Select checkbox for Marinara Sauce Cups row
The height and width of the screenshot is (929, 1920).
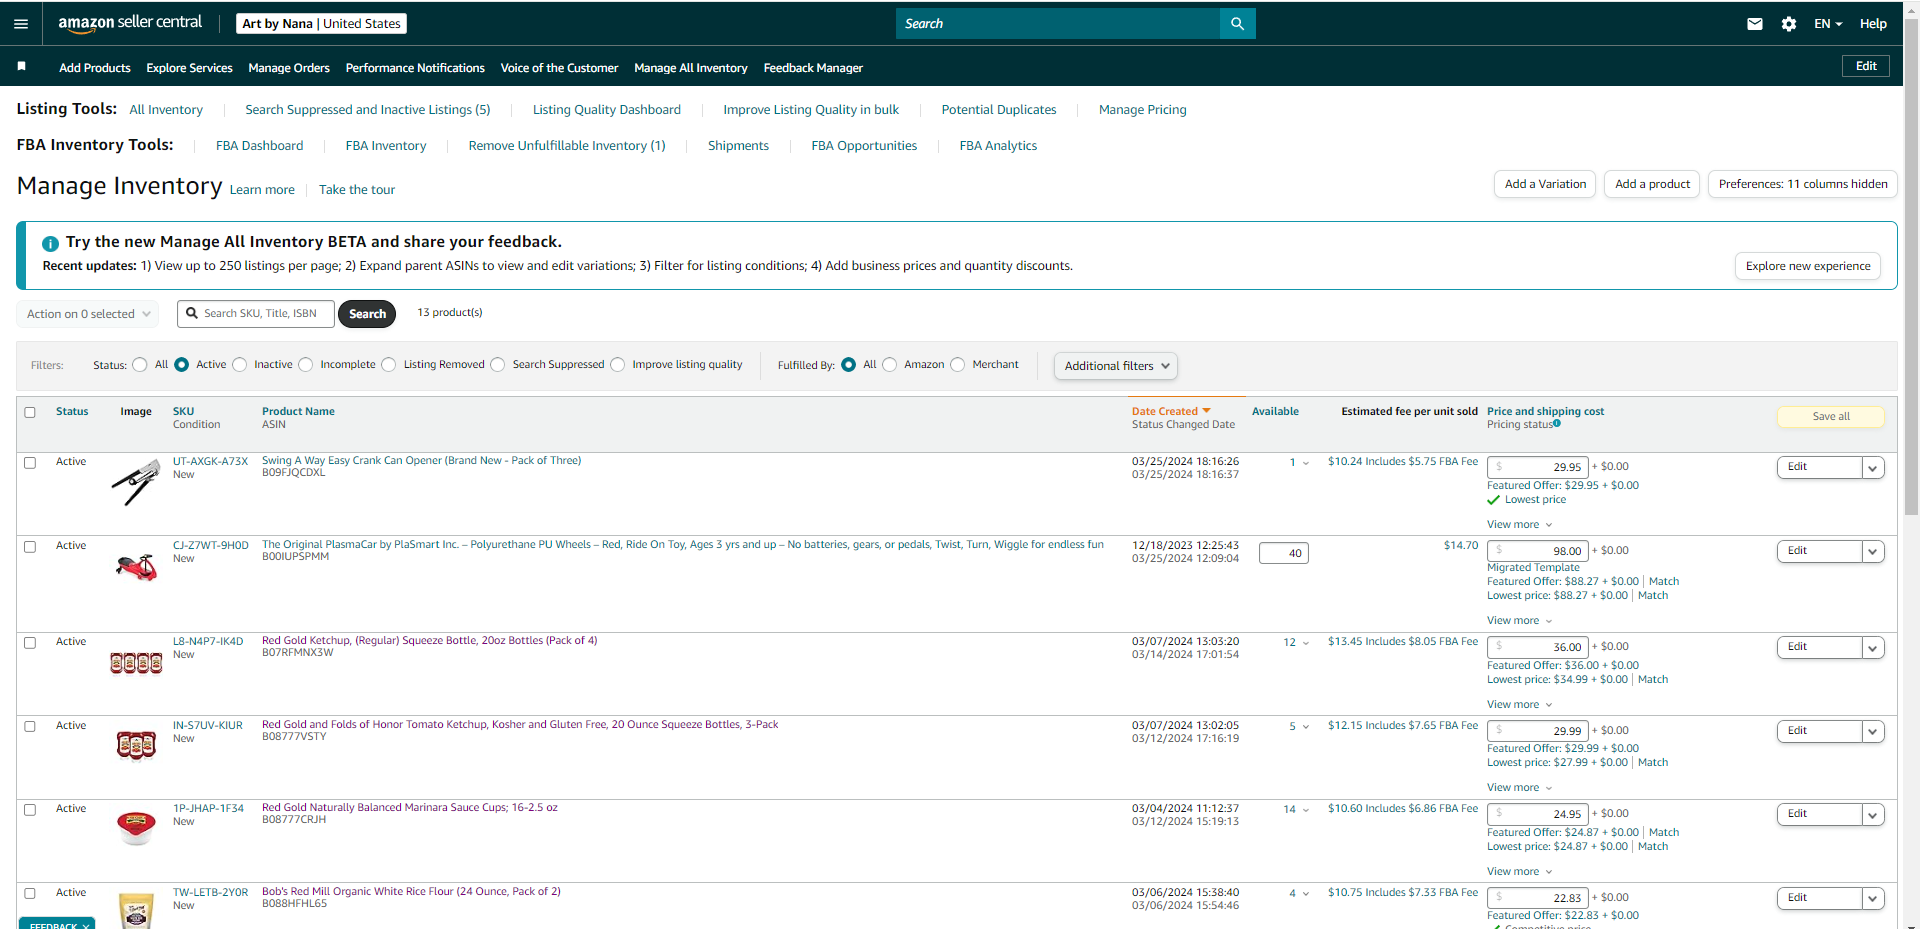(30, 810)
